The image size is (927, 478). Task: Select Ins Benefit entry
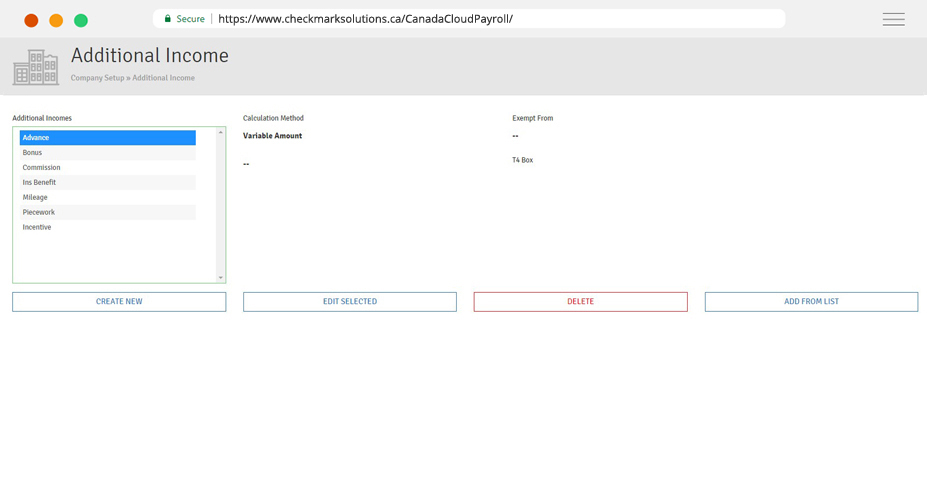pyautogui.click(x=107, y=183)
